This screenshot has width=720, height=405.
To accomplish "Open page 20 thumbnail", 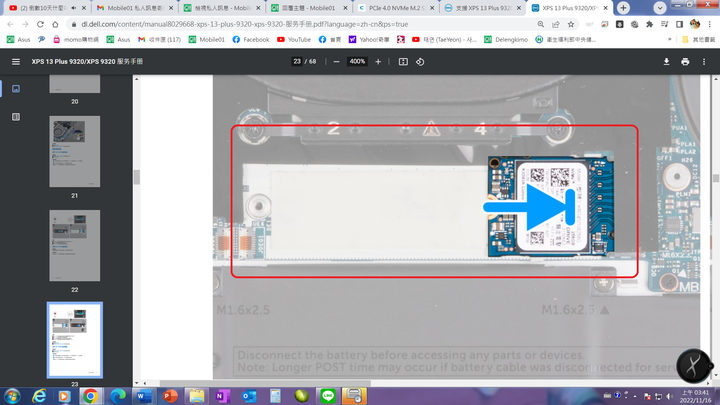I will [x=74, y=84].
